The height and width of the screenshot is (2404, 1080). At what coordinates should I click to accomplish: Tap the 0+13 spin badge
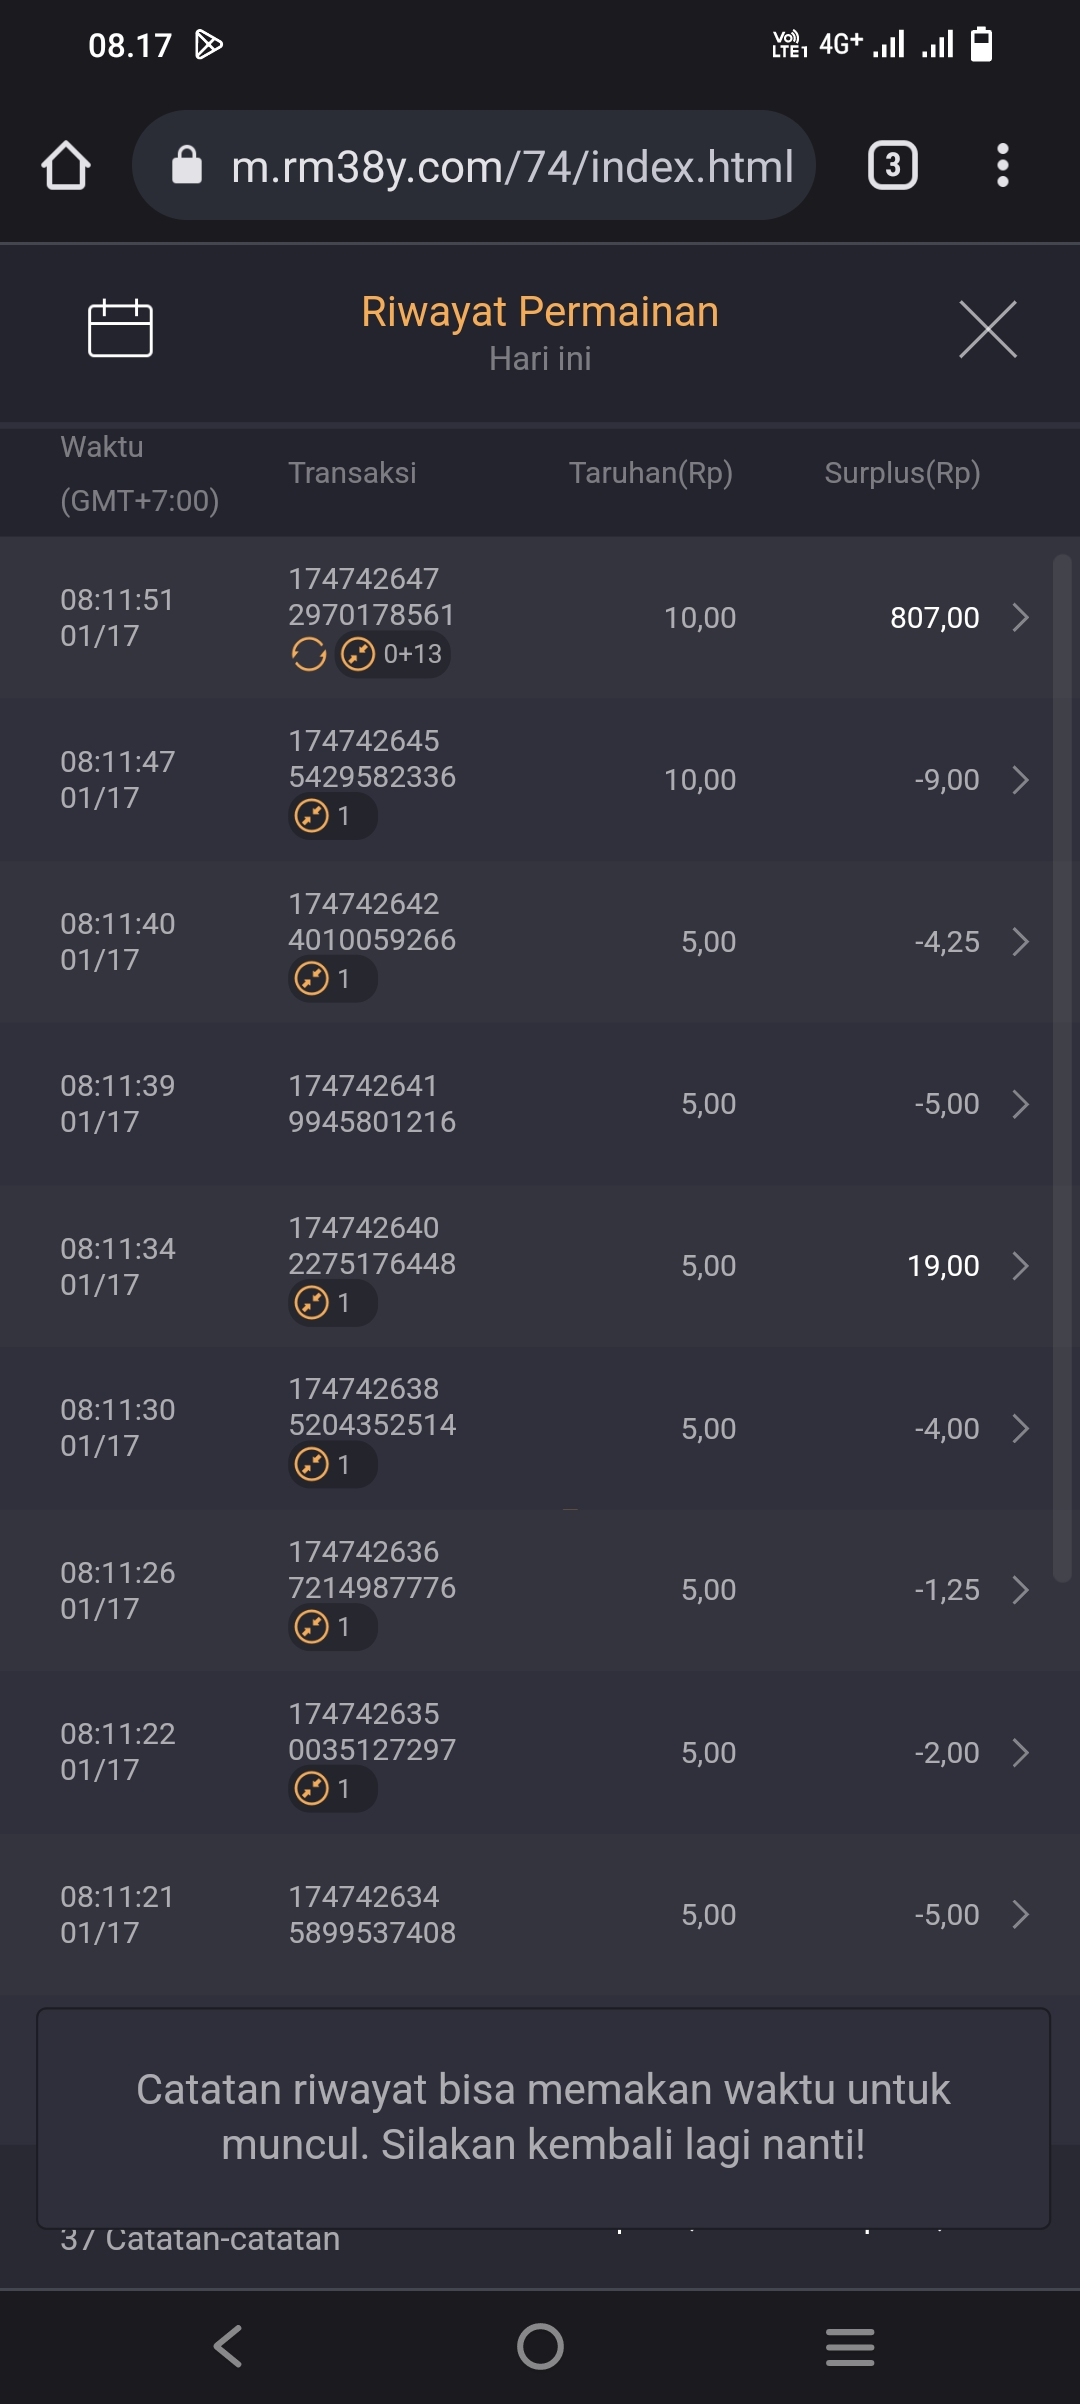pyautogui.click(x=393, y=655)
